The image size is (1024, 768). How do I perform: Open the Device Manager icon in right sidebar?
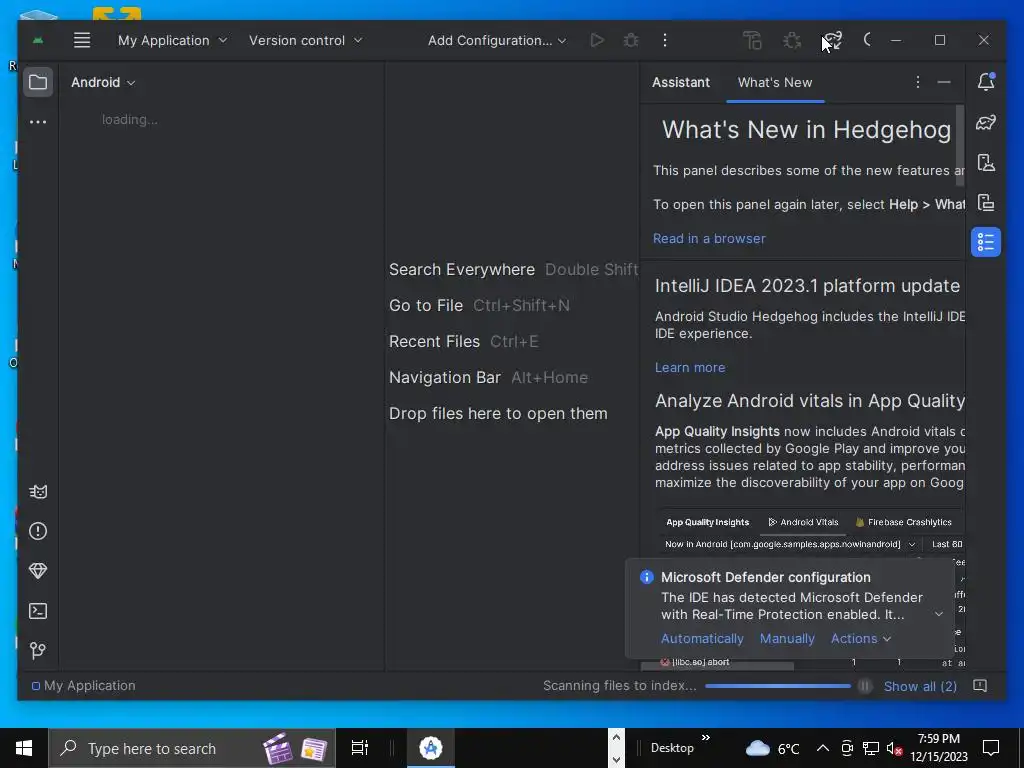coord(986,163)
